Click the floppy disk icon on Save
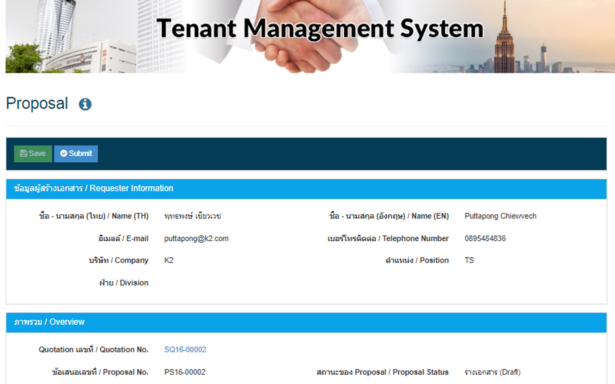615x384 pixels. [x=24, y=153]
